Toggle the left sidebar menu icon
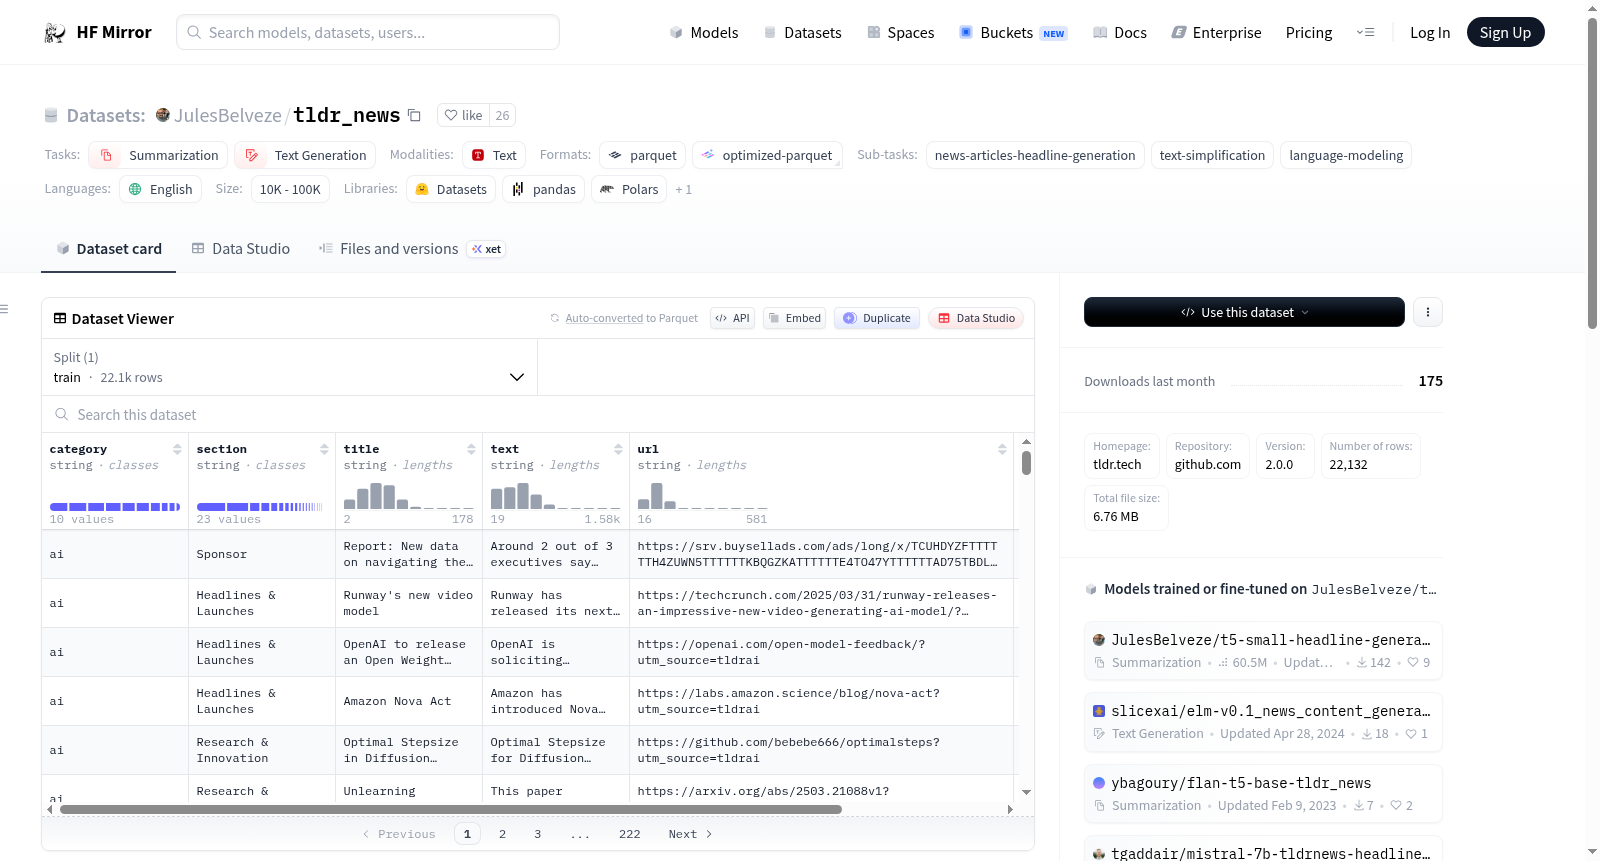This screenshot has width=1600, height=861. [4, 309]
